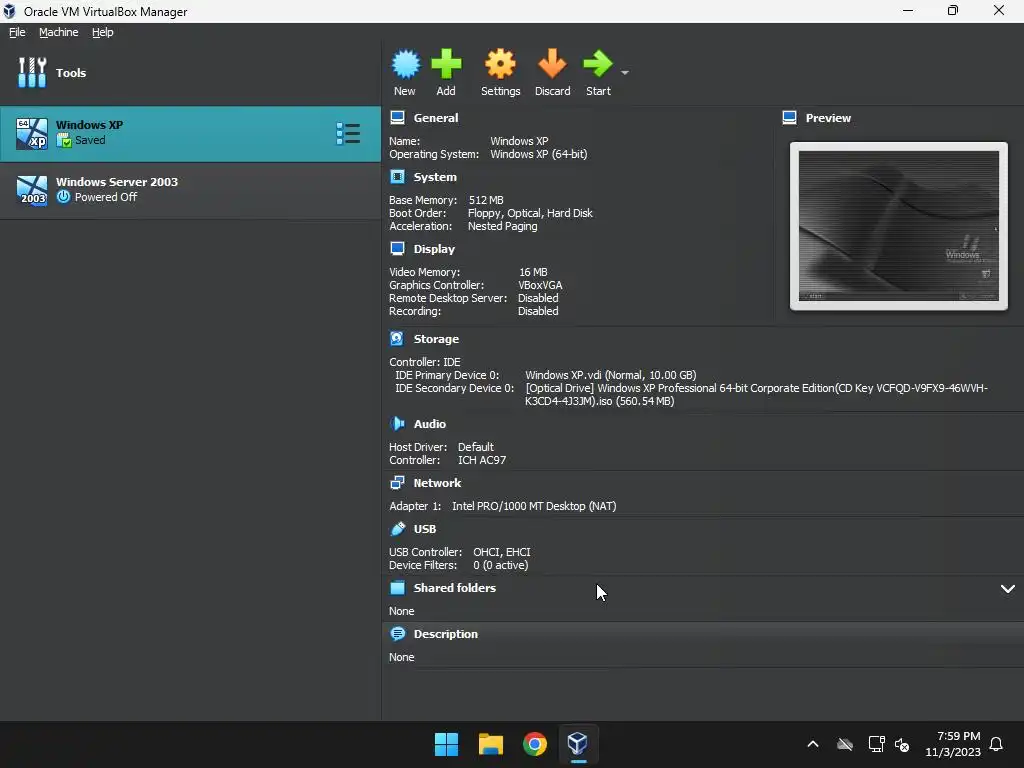Open the Windows XP machine menu icon
The image size is (1024, 768).
[348, 133]
